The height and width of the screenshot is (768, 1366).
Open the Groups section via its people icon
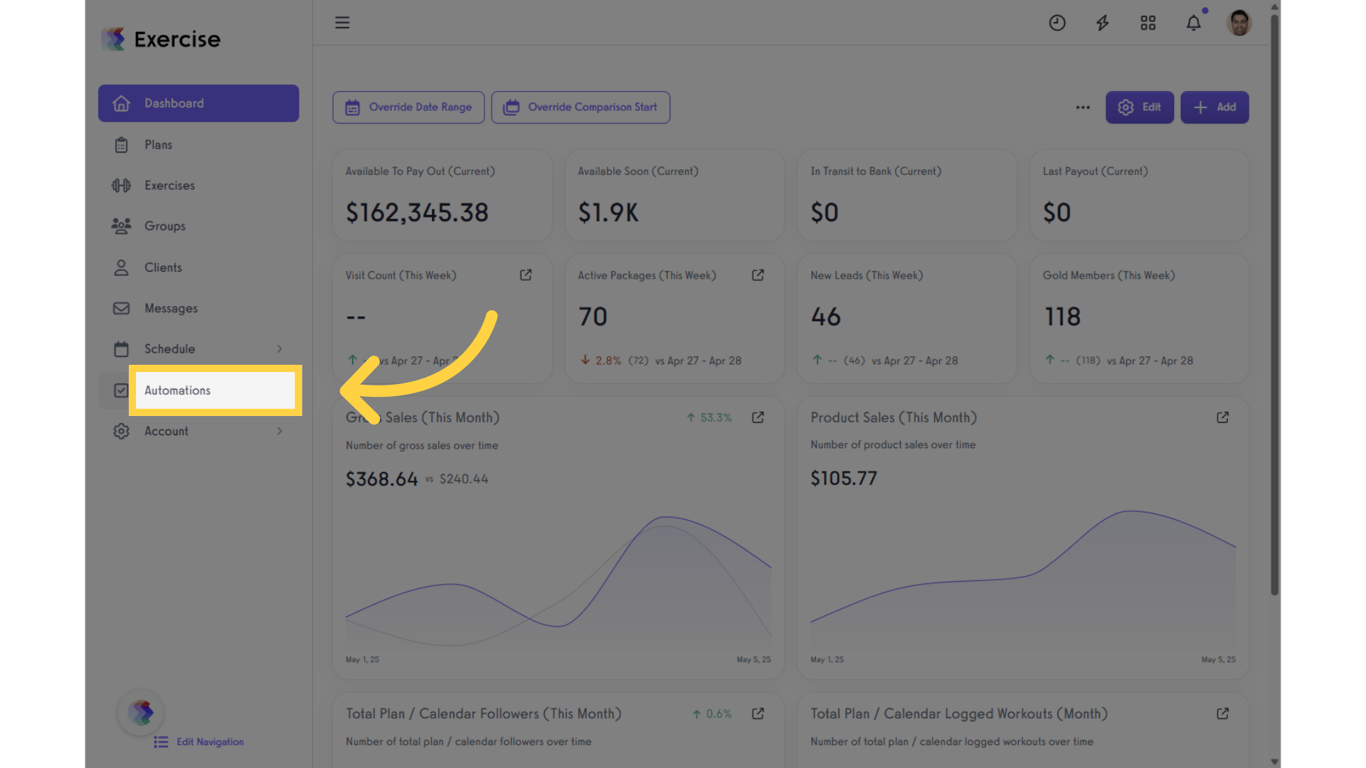tap(120, 226)
